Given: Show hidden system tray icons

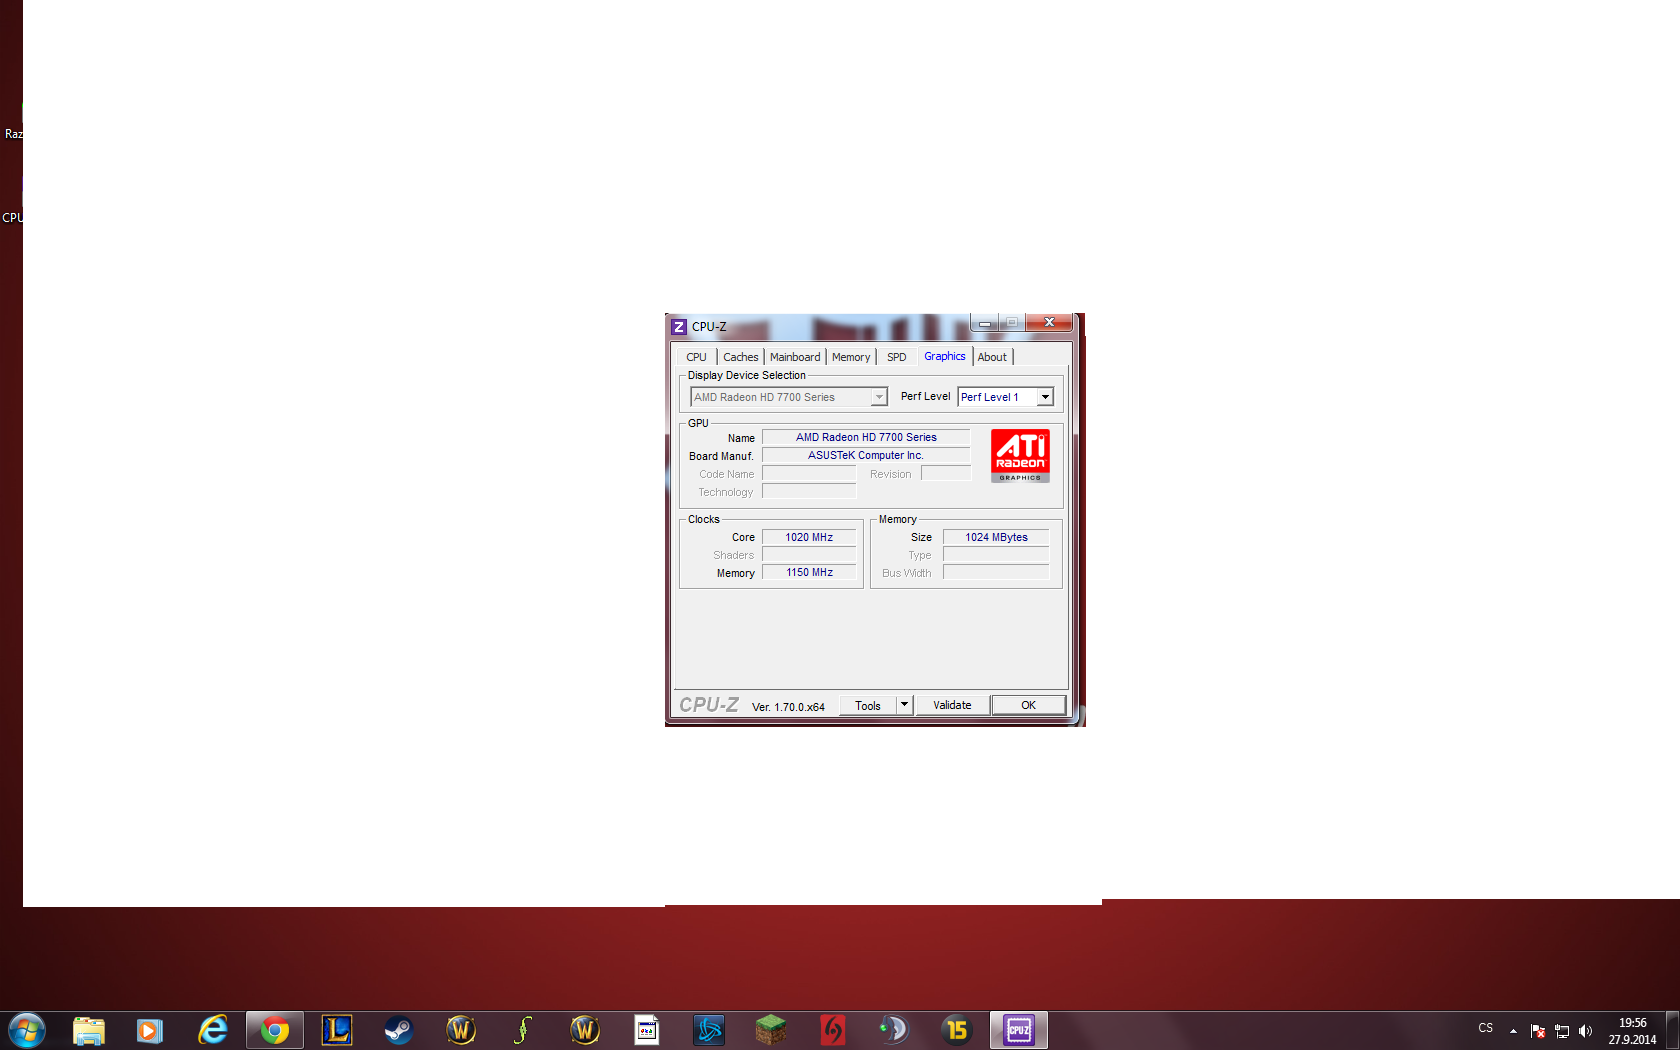Looking at the screenshot, I should click(1513, 1031).
